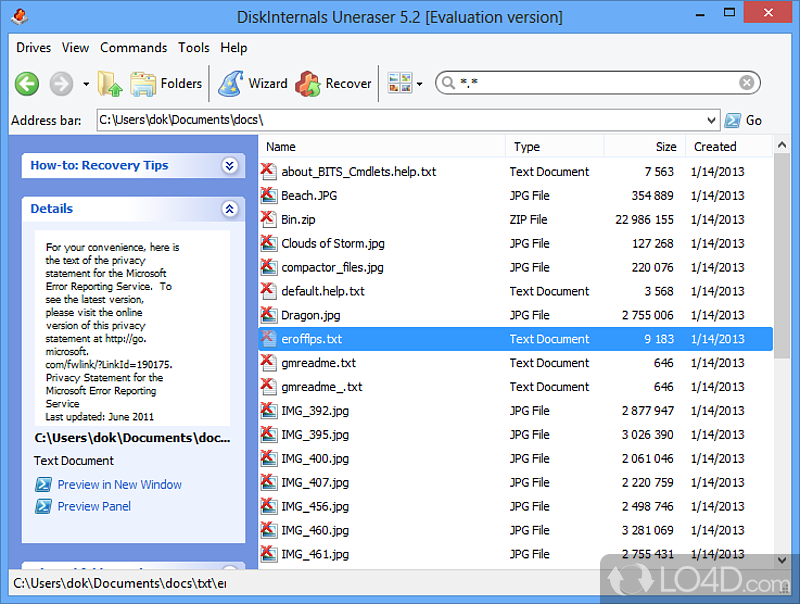Launch the recovery Wizard

click(x=253, y=84)
